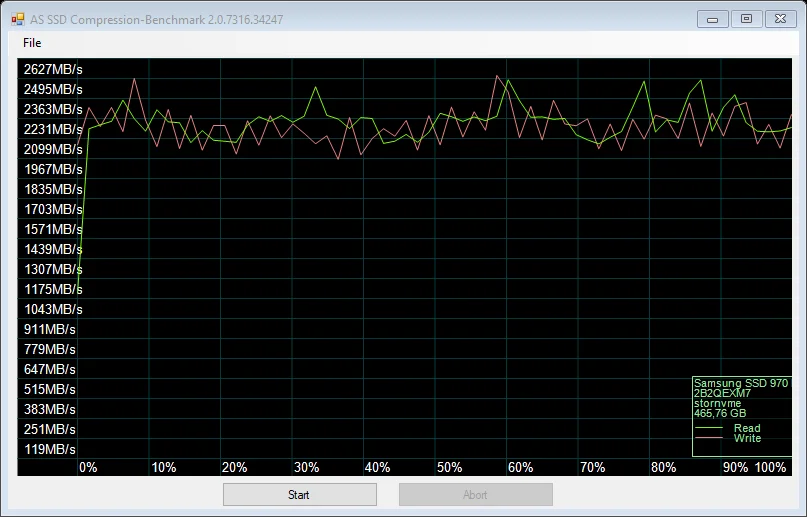807x517 pixels.
Task: Click the '779MB/s' axis label
Action: point(49,349)
